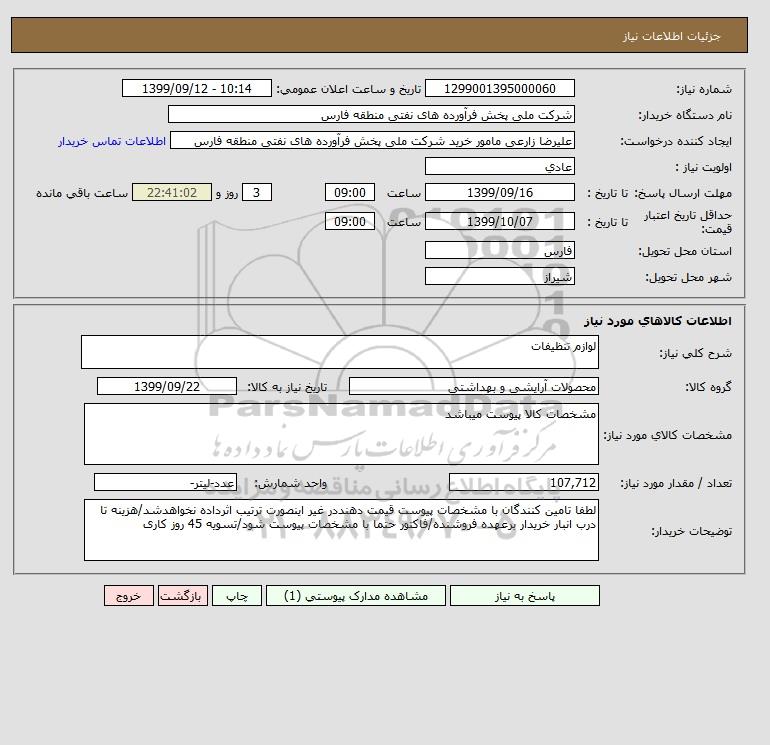
Task: Open مشاهده مدارک پیوستی (1) attachments
Action: click(x=356, y=596)
